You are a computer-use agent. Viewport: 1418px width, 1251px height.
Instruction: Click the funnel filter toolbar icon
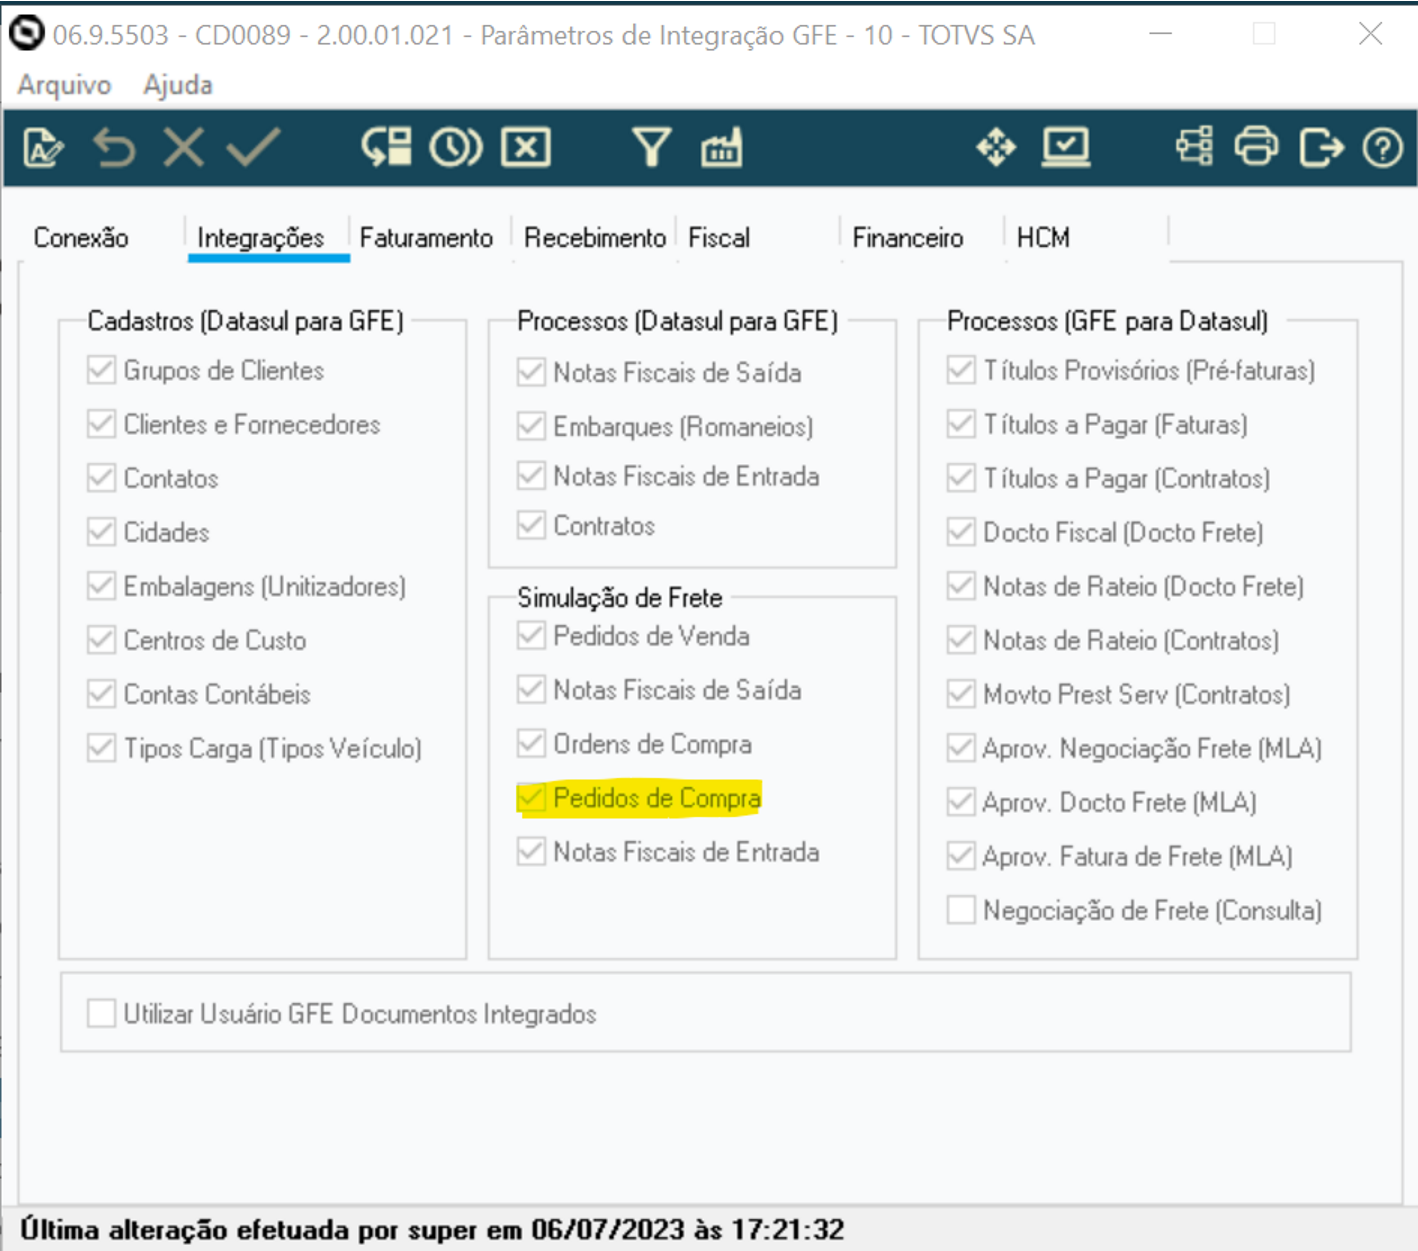pos(652,148)
